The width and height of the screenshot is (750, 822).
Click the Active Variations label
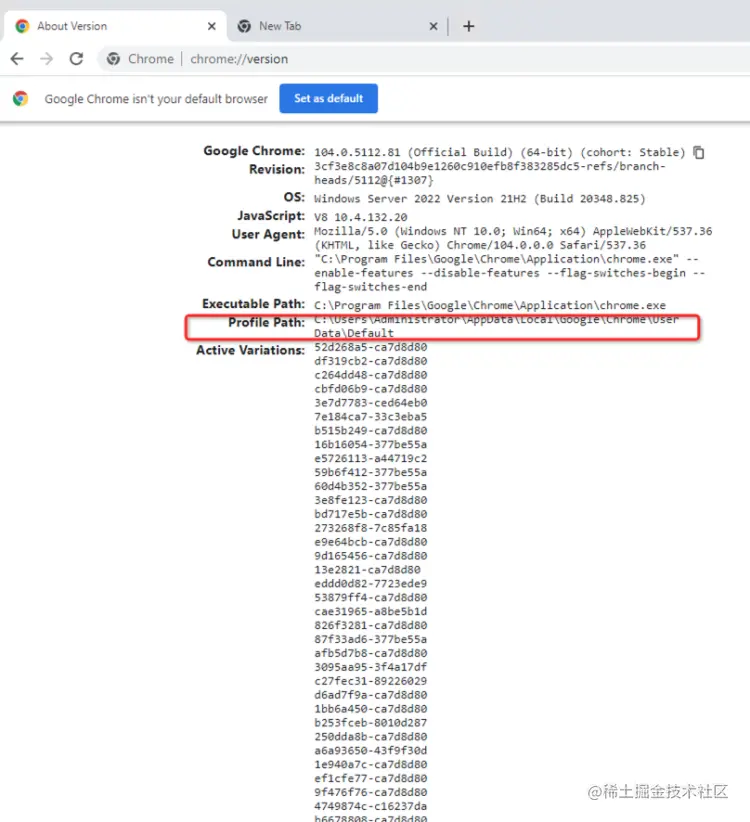(x=251, y=350)
